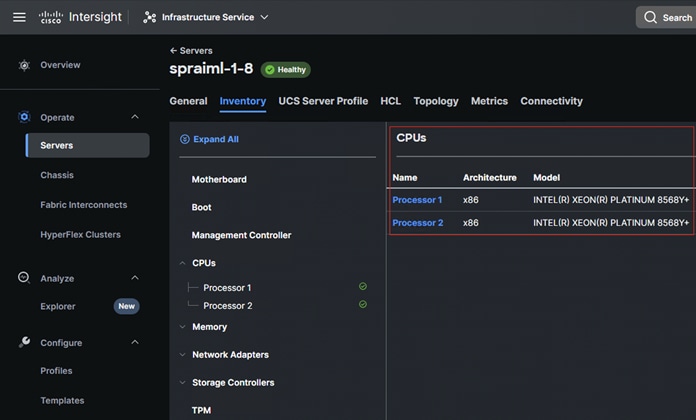696x420 pixels.
Task: Click Processor 2 model INTEL(R) XEON(R) PLATINUM 8568Y+
Action: [611, 223]
